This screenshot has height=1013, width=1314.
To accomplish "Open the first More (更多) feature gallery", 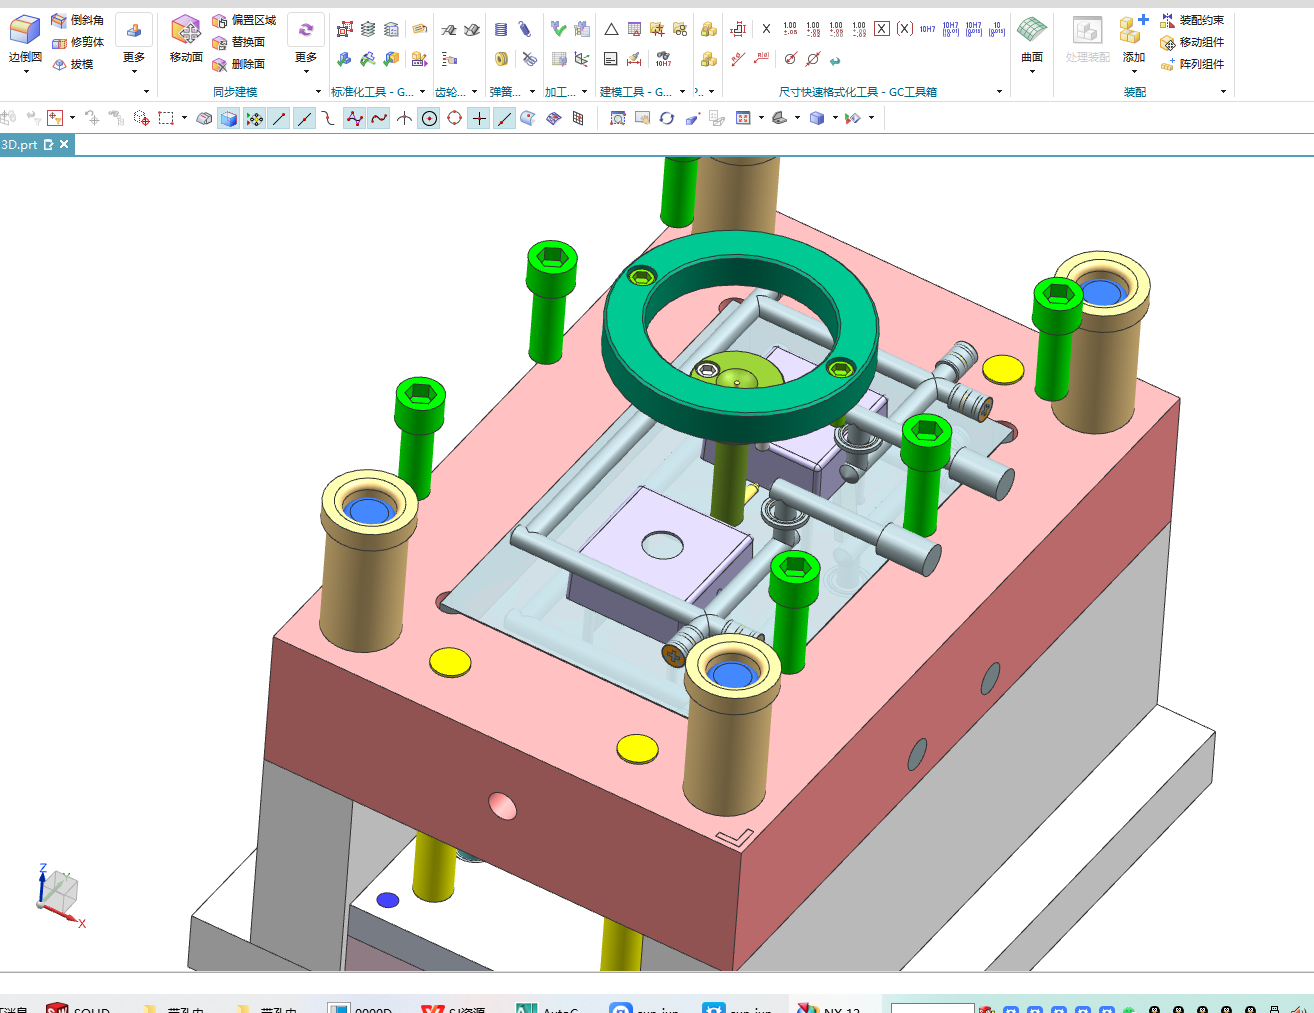I will click(134, 42).
